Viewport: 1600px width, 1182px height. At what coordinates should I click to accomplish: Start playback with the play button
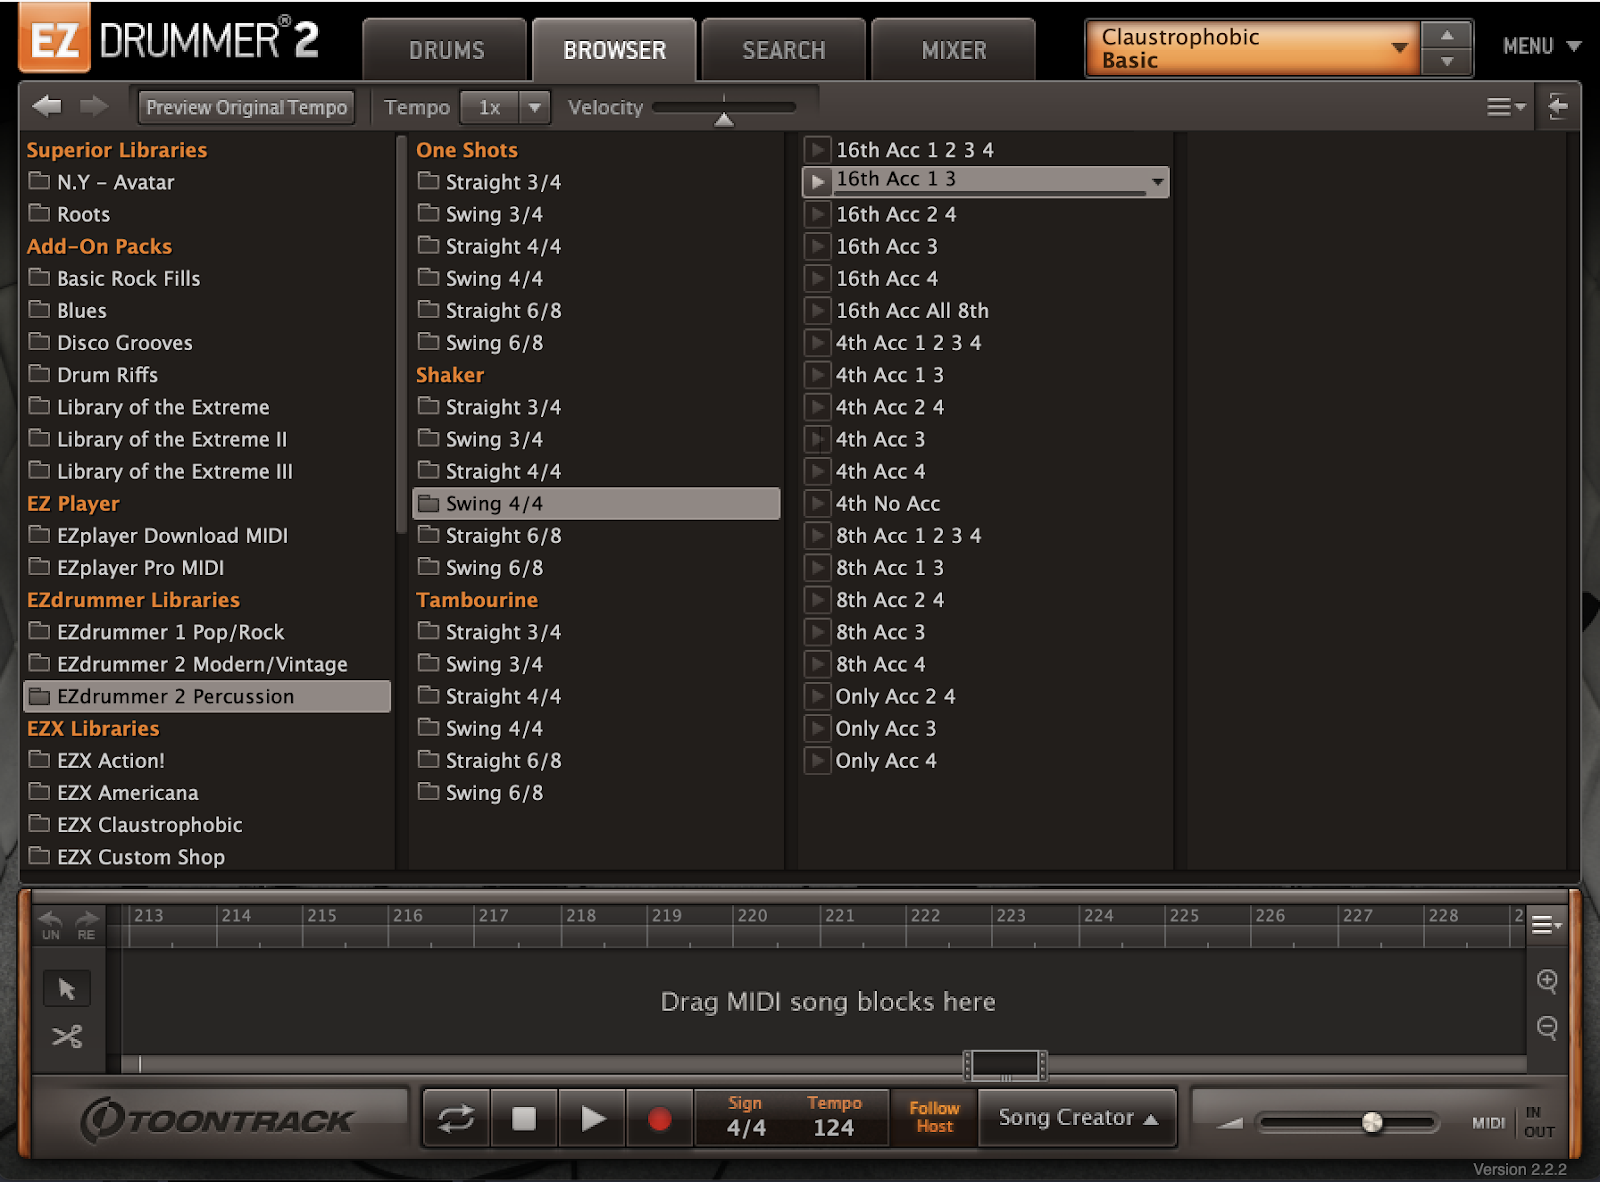click(x=592, y=1118)
